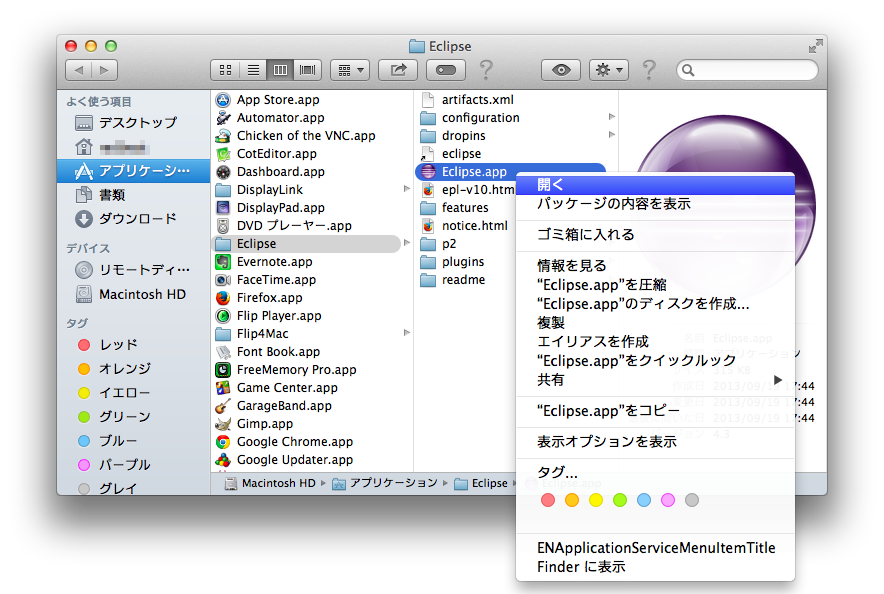Viewport: 884px width, 594px height.
Task: Click Macintosh HD in the path bar
Action: pos(270,484)
